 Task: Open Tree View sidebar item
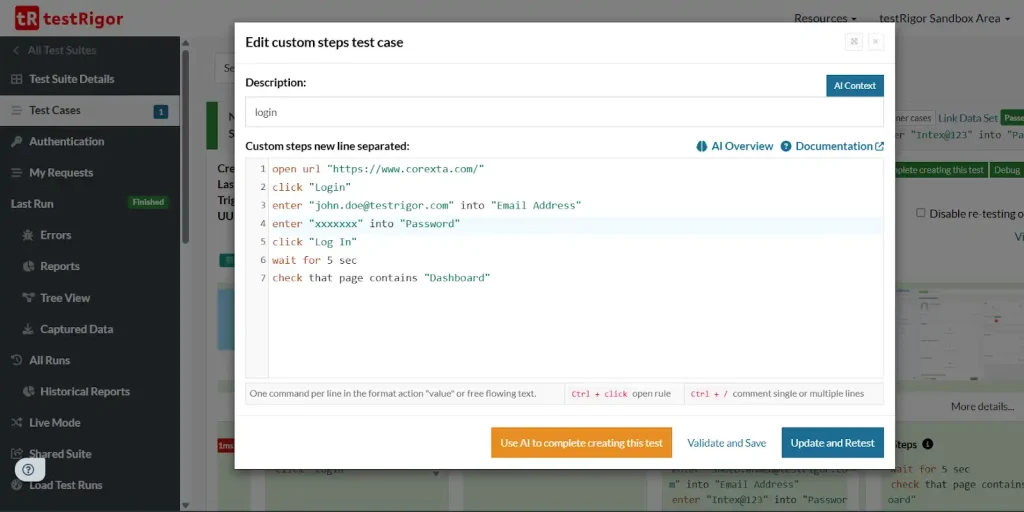pyautogui.click(x=65, y=298)
